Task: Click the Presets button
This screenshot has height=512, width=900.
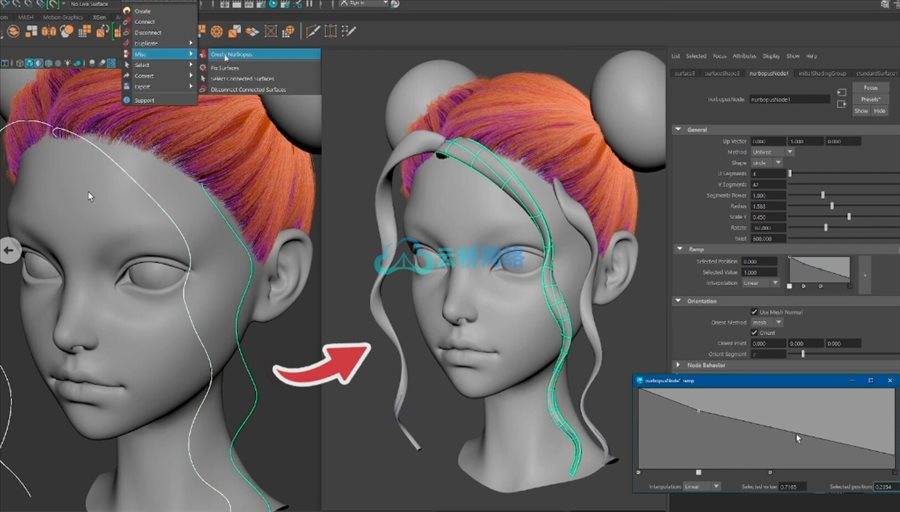Action: click(870, 100)
